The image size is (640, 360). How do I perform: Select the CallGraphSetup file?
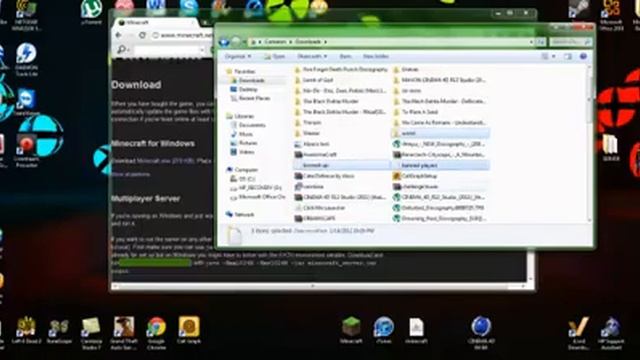tap(415, 176)
